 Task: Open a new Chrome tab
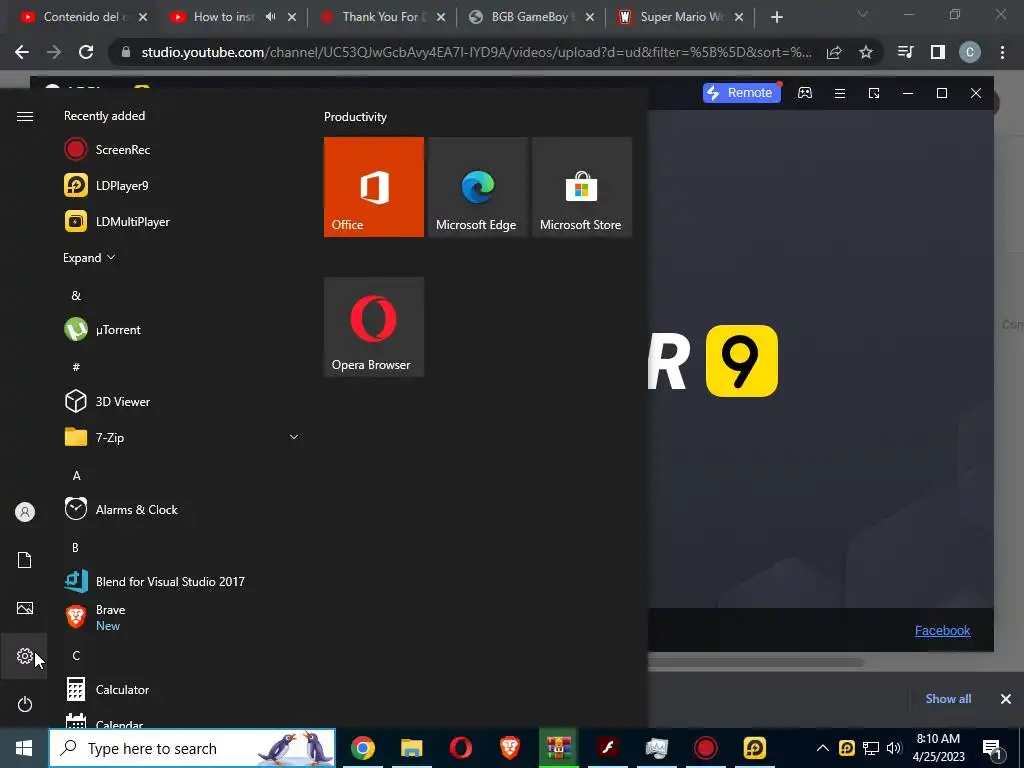776,17
